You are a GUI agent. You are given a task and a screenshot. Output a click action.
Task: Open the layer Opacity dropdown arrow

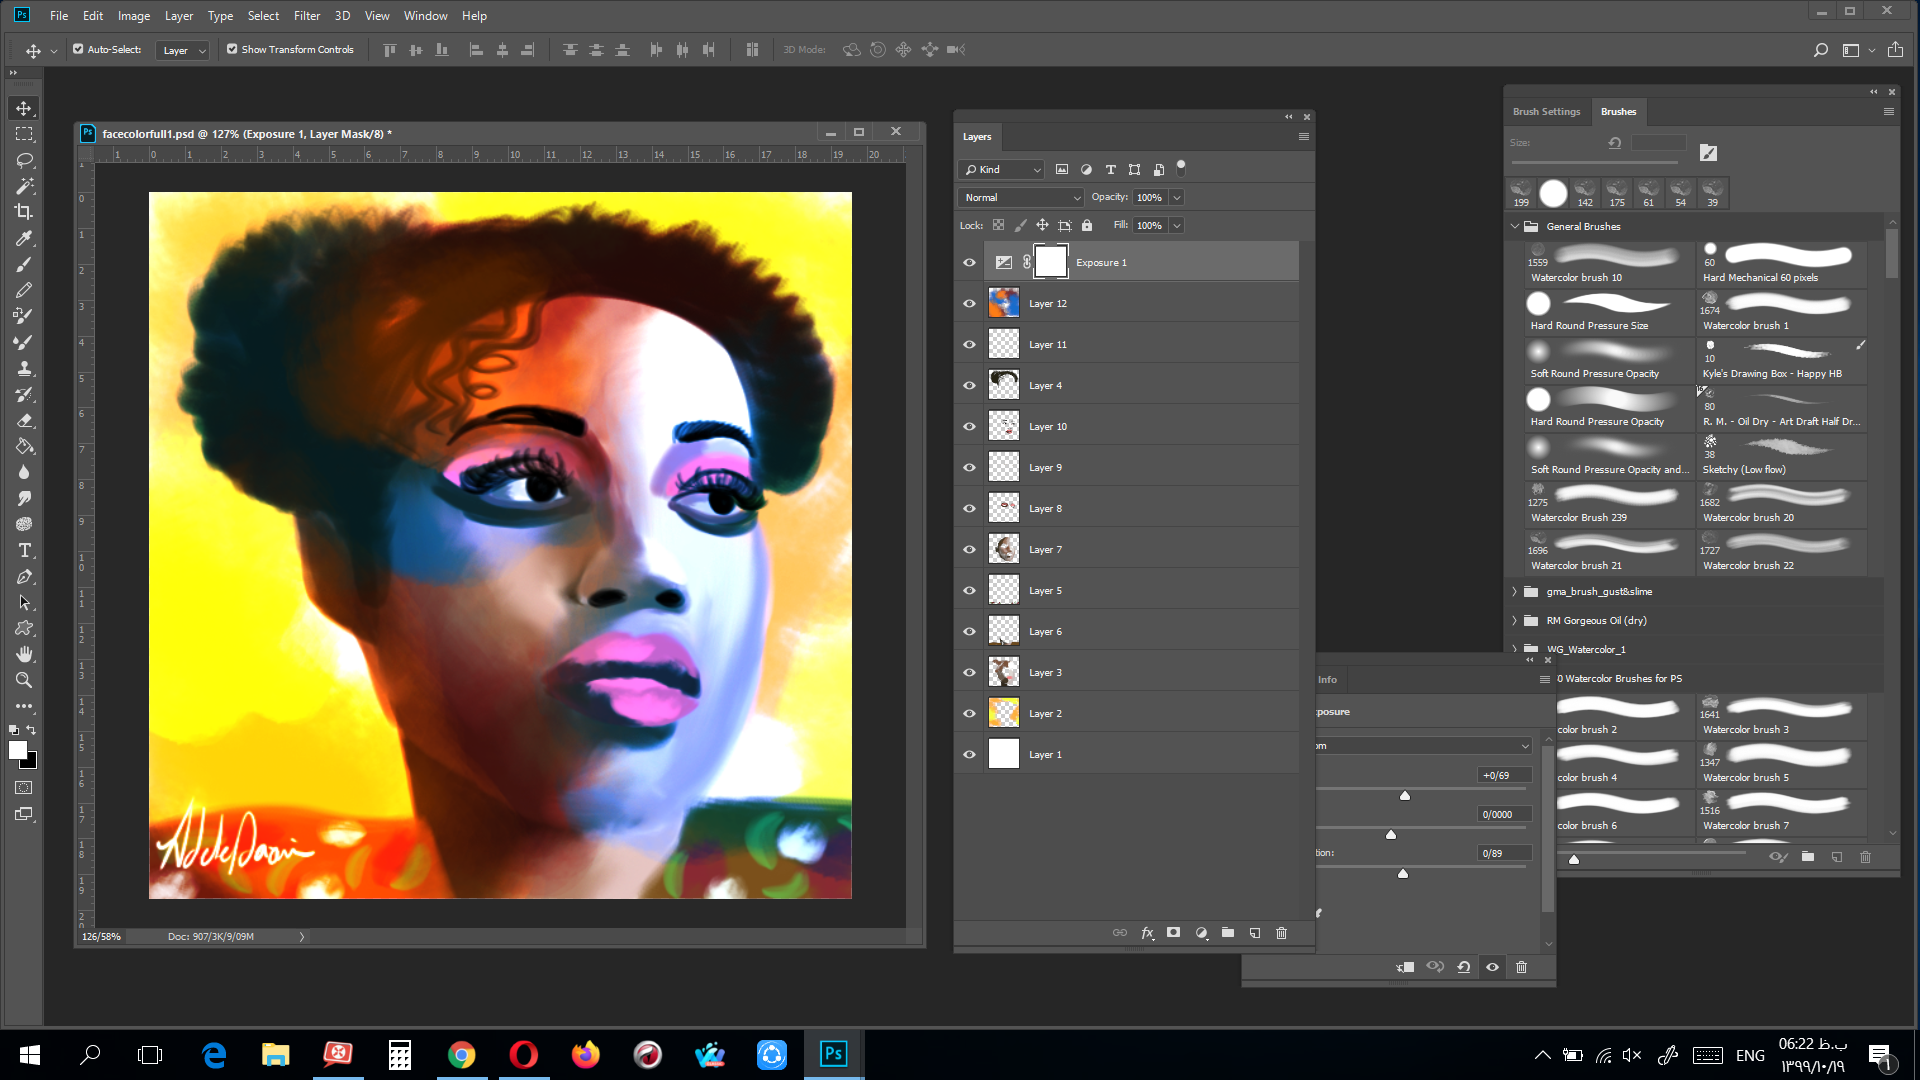pyautogui.click(x=1177, y=198)
